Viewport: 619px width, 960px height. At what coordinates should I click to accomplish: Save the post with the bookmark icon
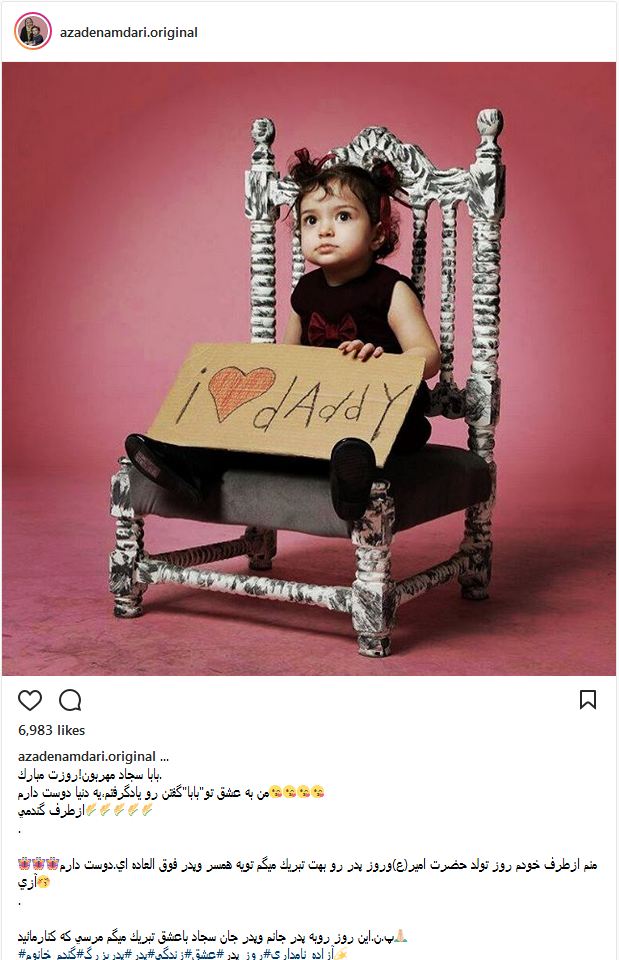pyautogui.click(x=588, y=699)
